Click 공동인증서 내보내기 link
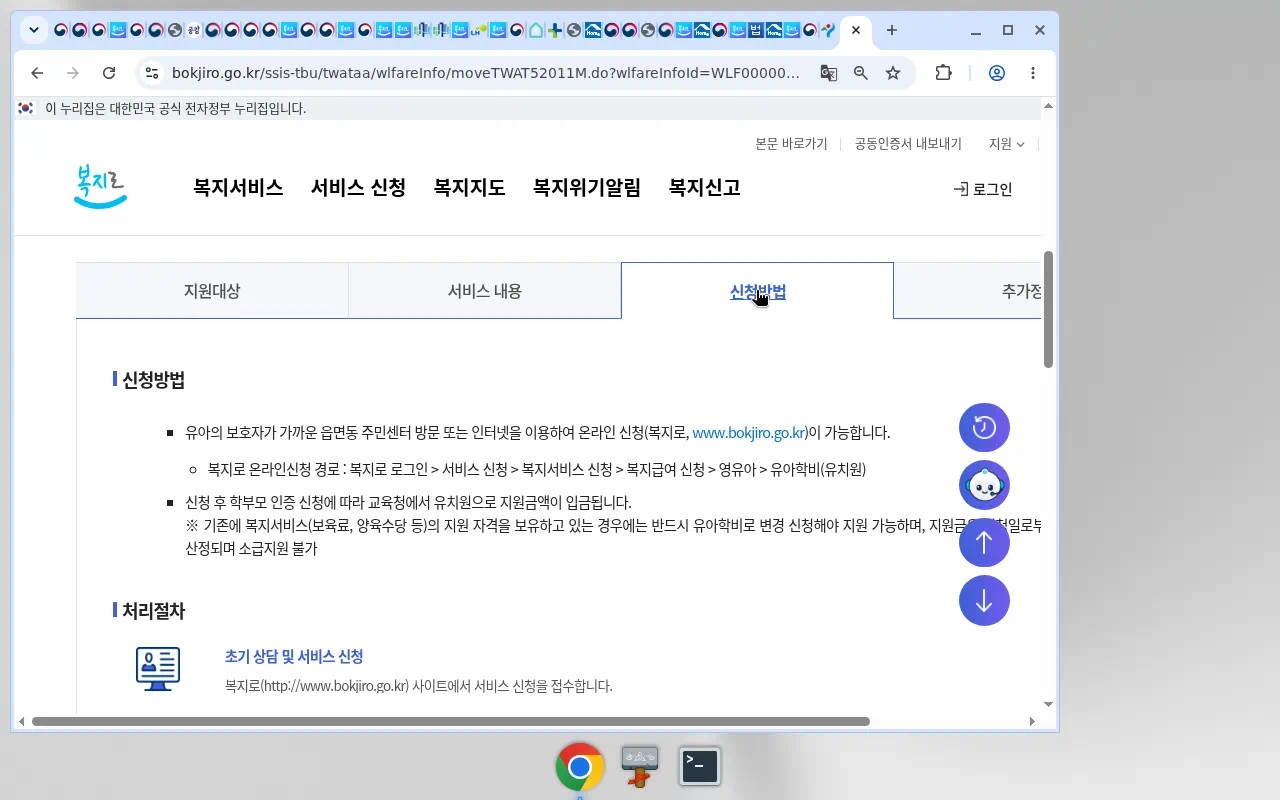Screen dimensions: 1280x800 908,144
